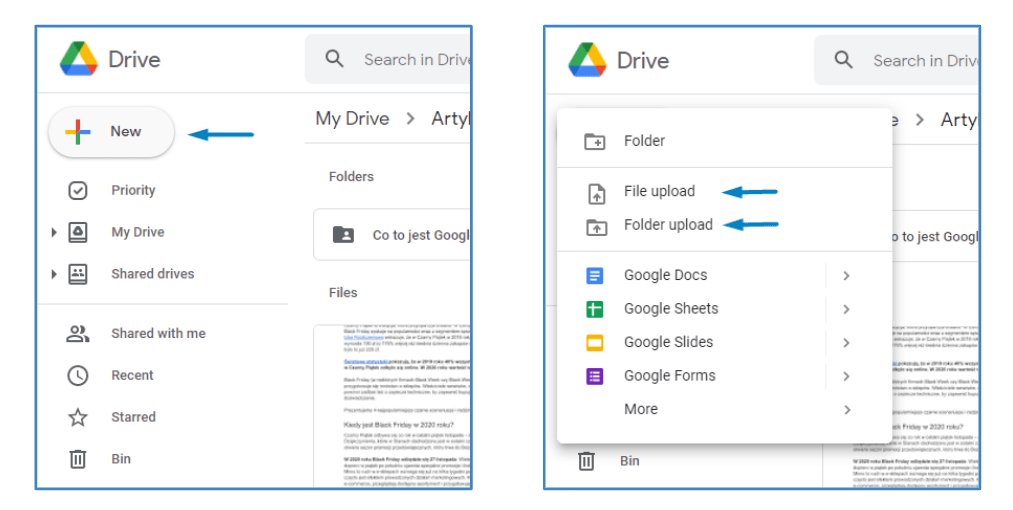
Task: Click the Drive wordmark text in left screenshot
Action: [134, 59]
